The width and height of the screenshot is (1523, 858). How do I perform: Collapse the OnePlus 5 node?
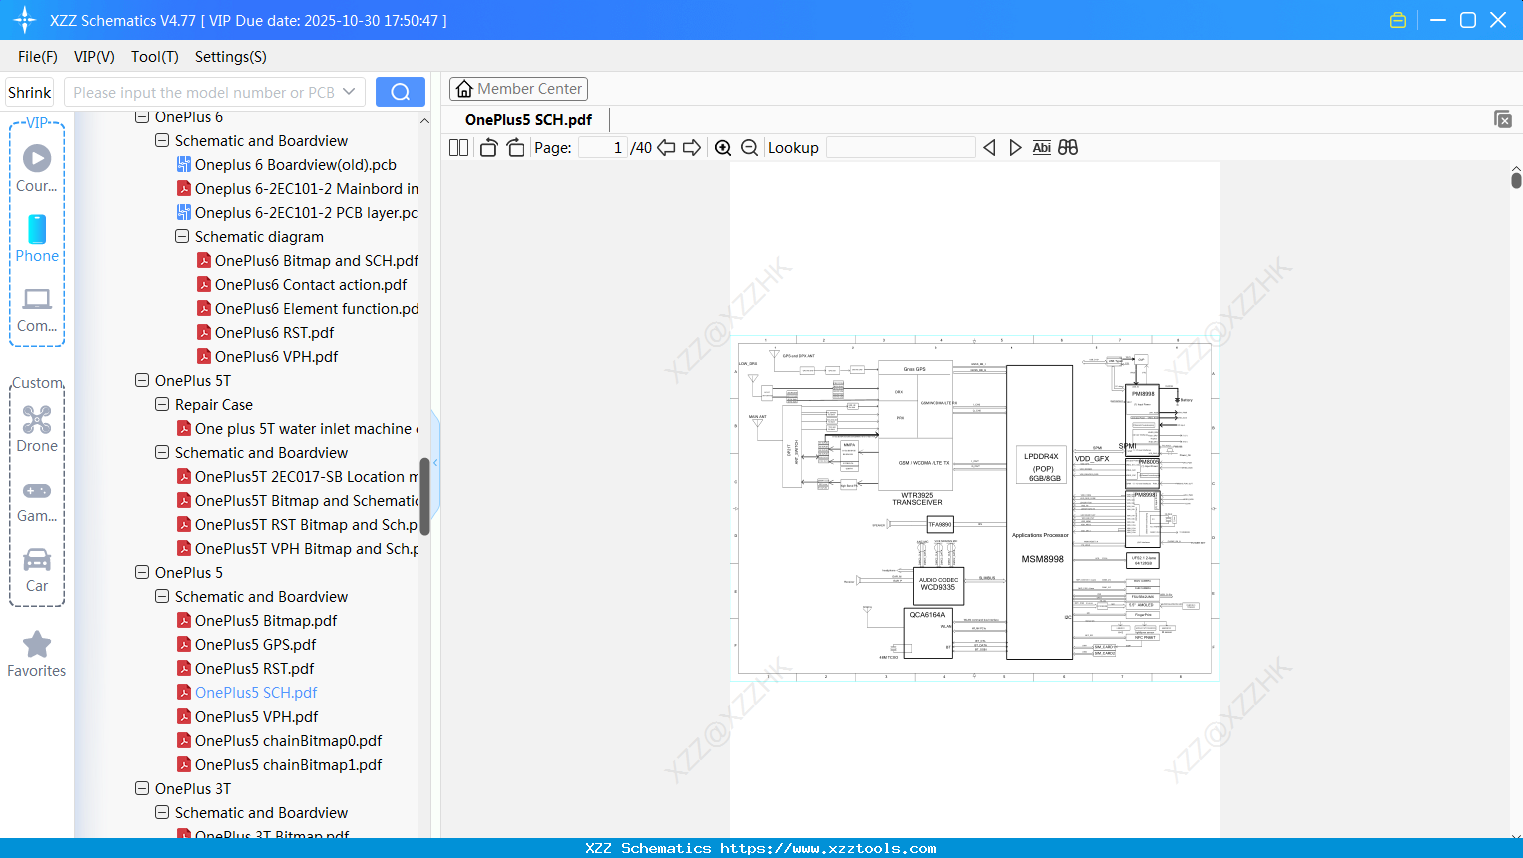(x=142, y=572)
